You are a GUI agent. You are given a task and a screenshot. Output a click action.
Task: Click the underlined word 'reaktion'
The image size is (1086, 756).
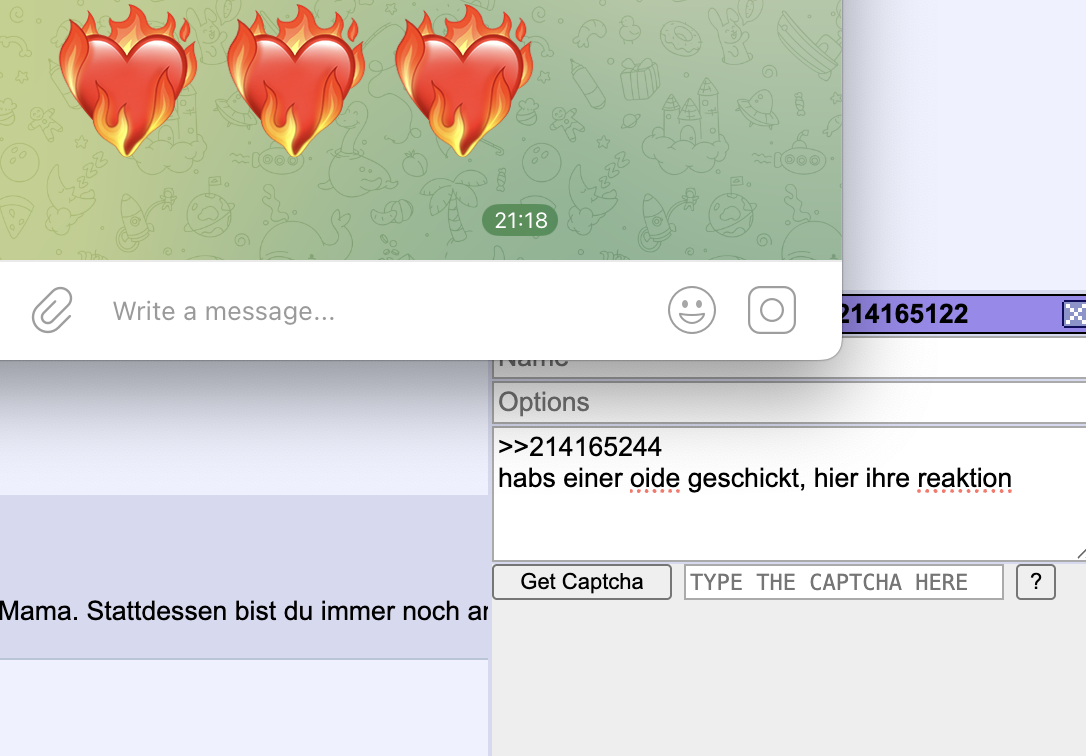964,478
